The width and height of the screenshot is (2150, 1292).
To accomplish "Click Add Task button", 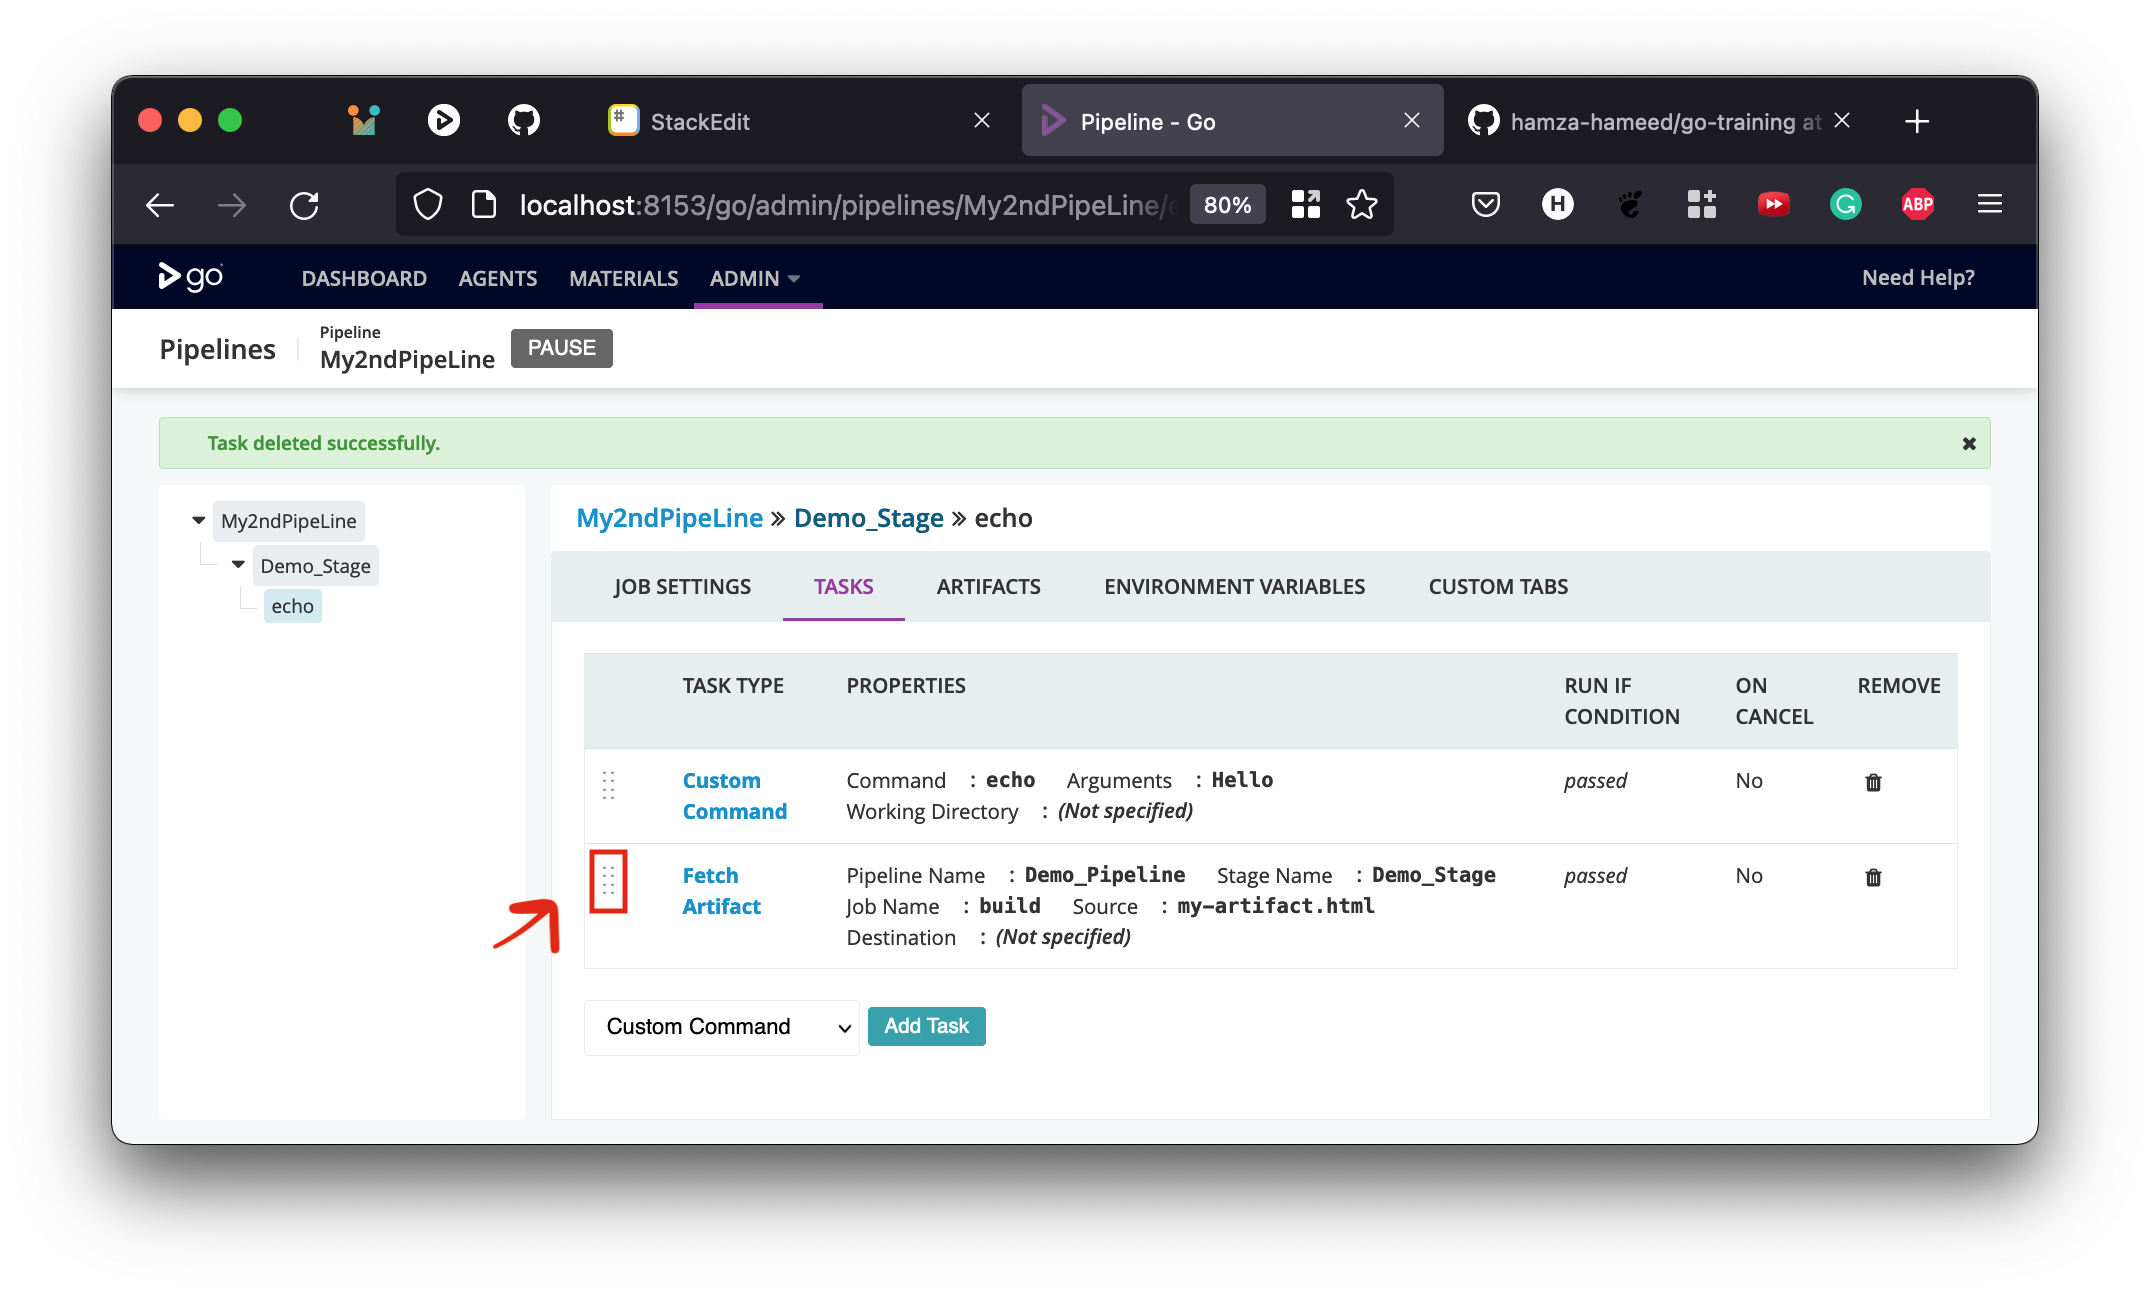I will [x=926, y=1026].
